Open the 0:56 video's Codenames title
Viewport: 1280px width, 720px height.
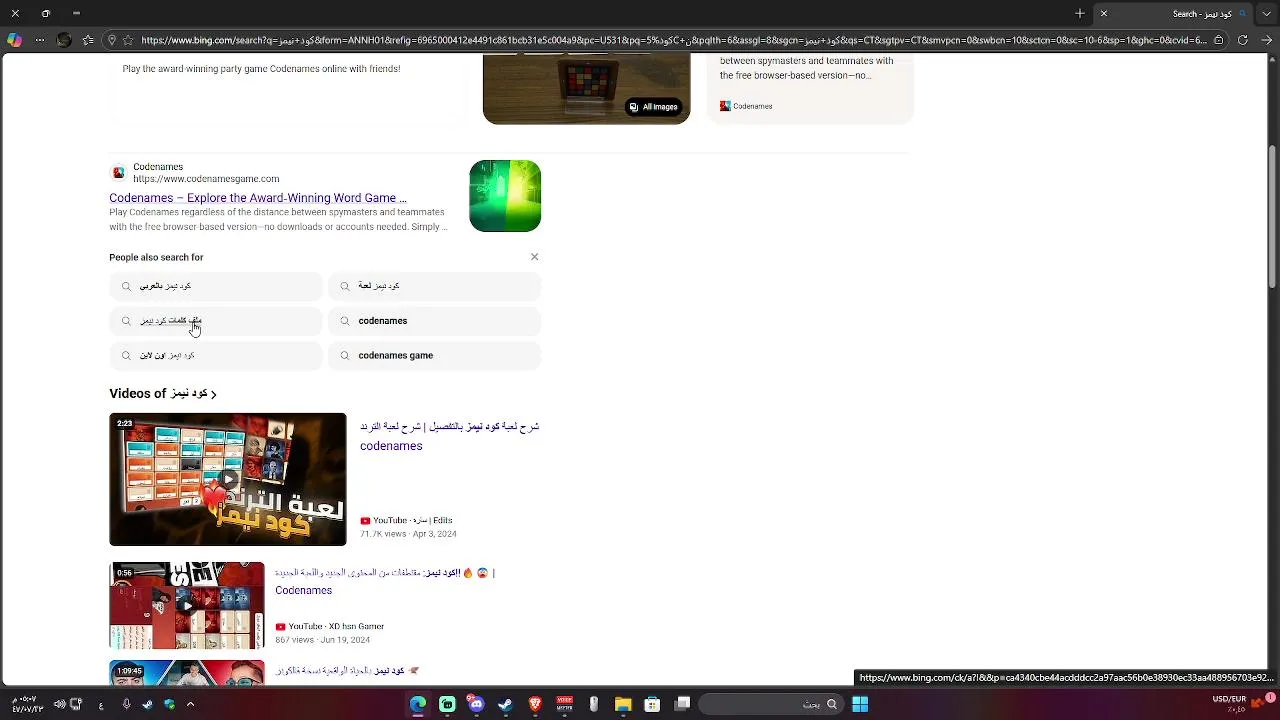point(304,590)
